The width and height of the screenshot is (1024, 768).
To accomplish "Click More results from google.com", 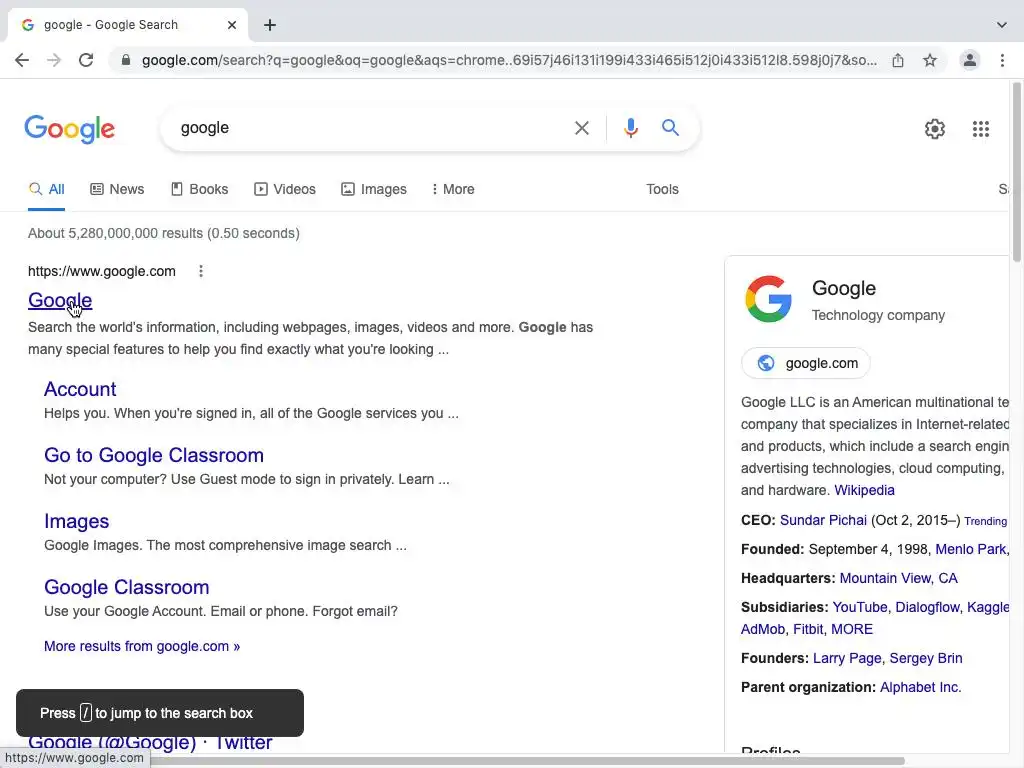I will pyautogui.click(x=142, y=646).
